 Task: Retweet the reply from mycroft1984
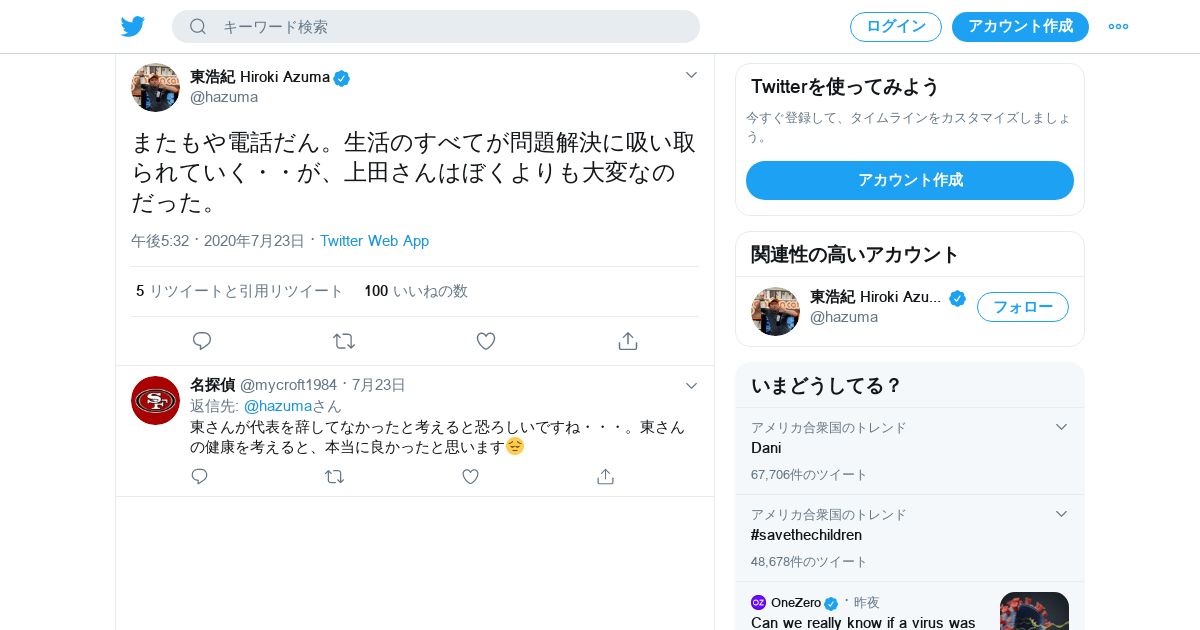coord(335,477)
